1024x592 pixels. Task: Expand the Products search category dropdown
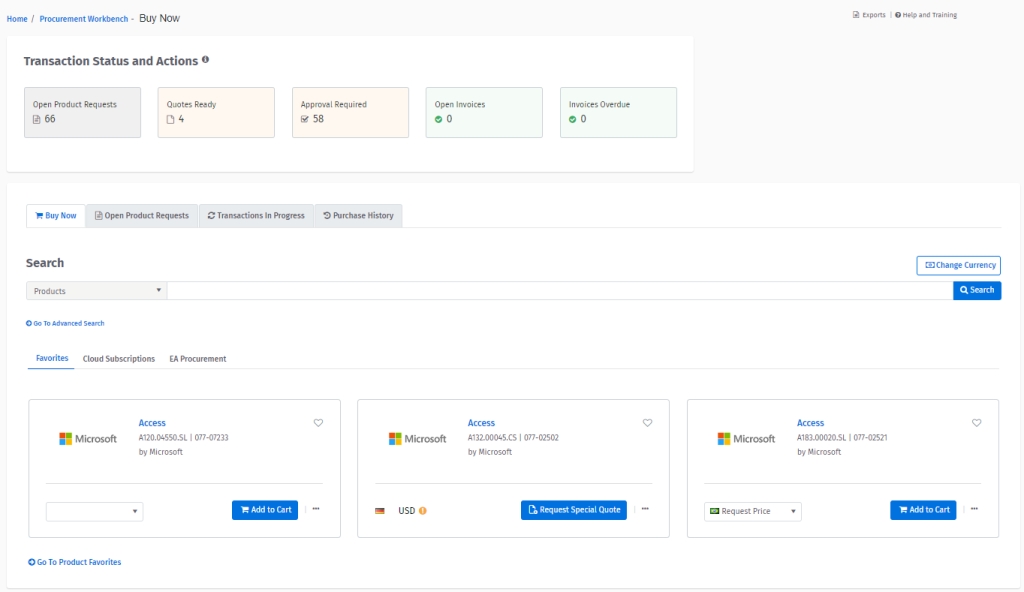[96, 291]
